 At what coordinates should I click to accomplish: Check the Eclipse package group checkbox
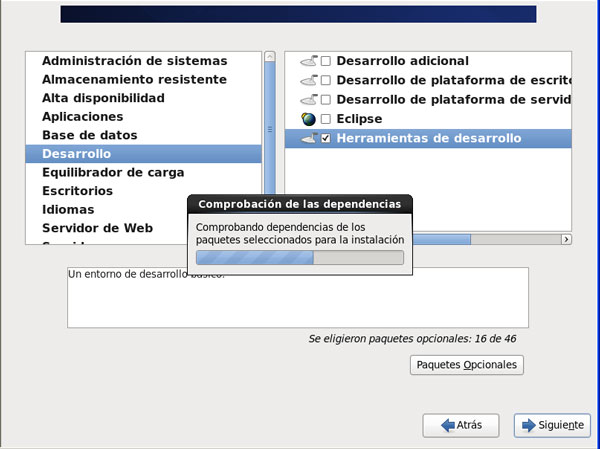pos(326,119)
